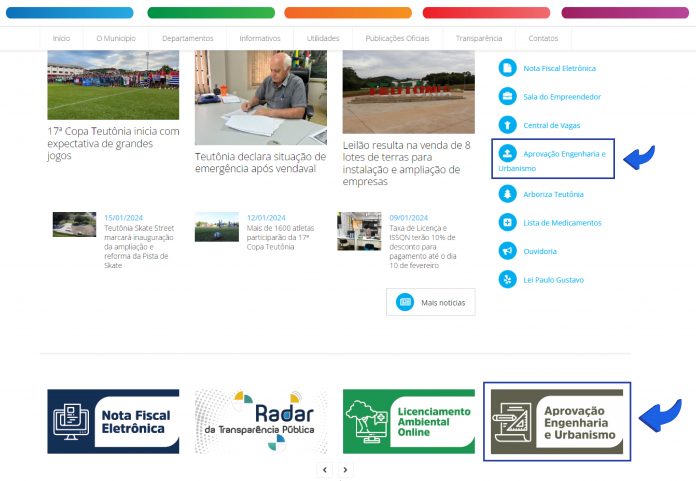Click the Mais notícias button
Viewport: 696px width, 481px height.
[x=431, y=302]
